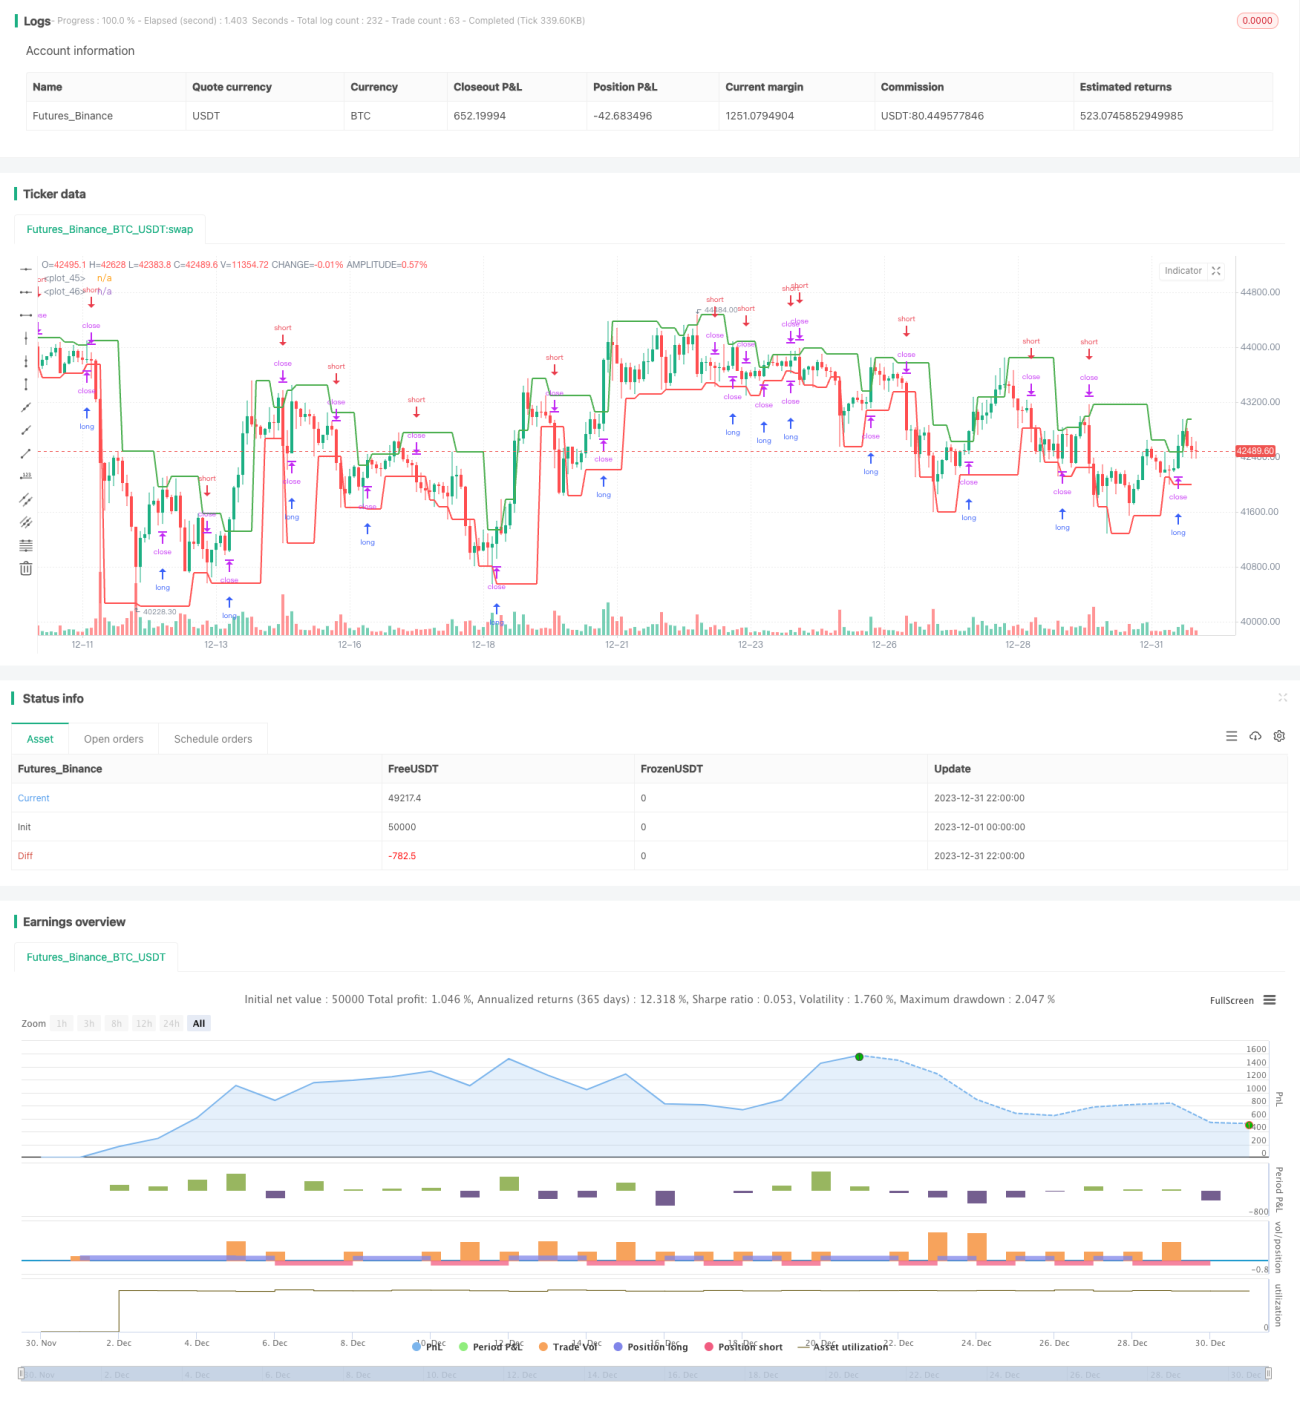
Task: Click the navigator range bar under the chart
Action: (x=645, y=1374)
